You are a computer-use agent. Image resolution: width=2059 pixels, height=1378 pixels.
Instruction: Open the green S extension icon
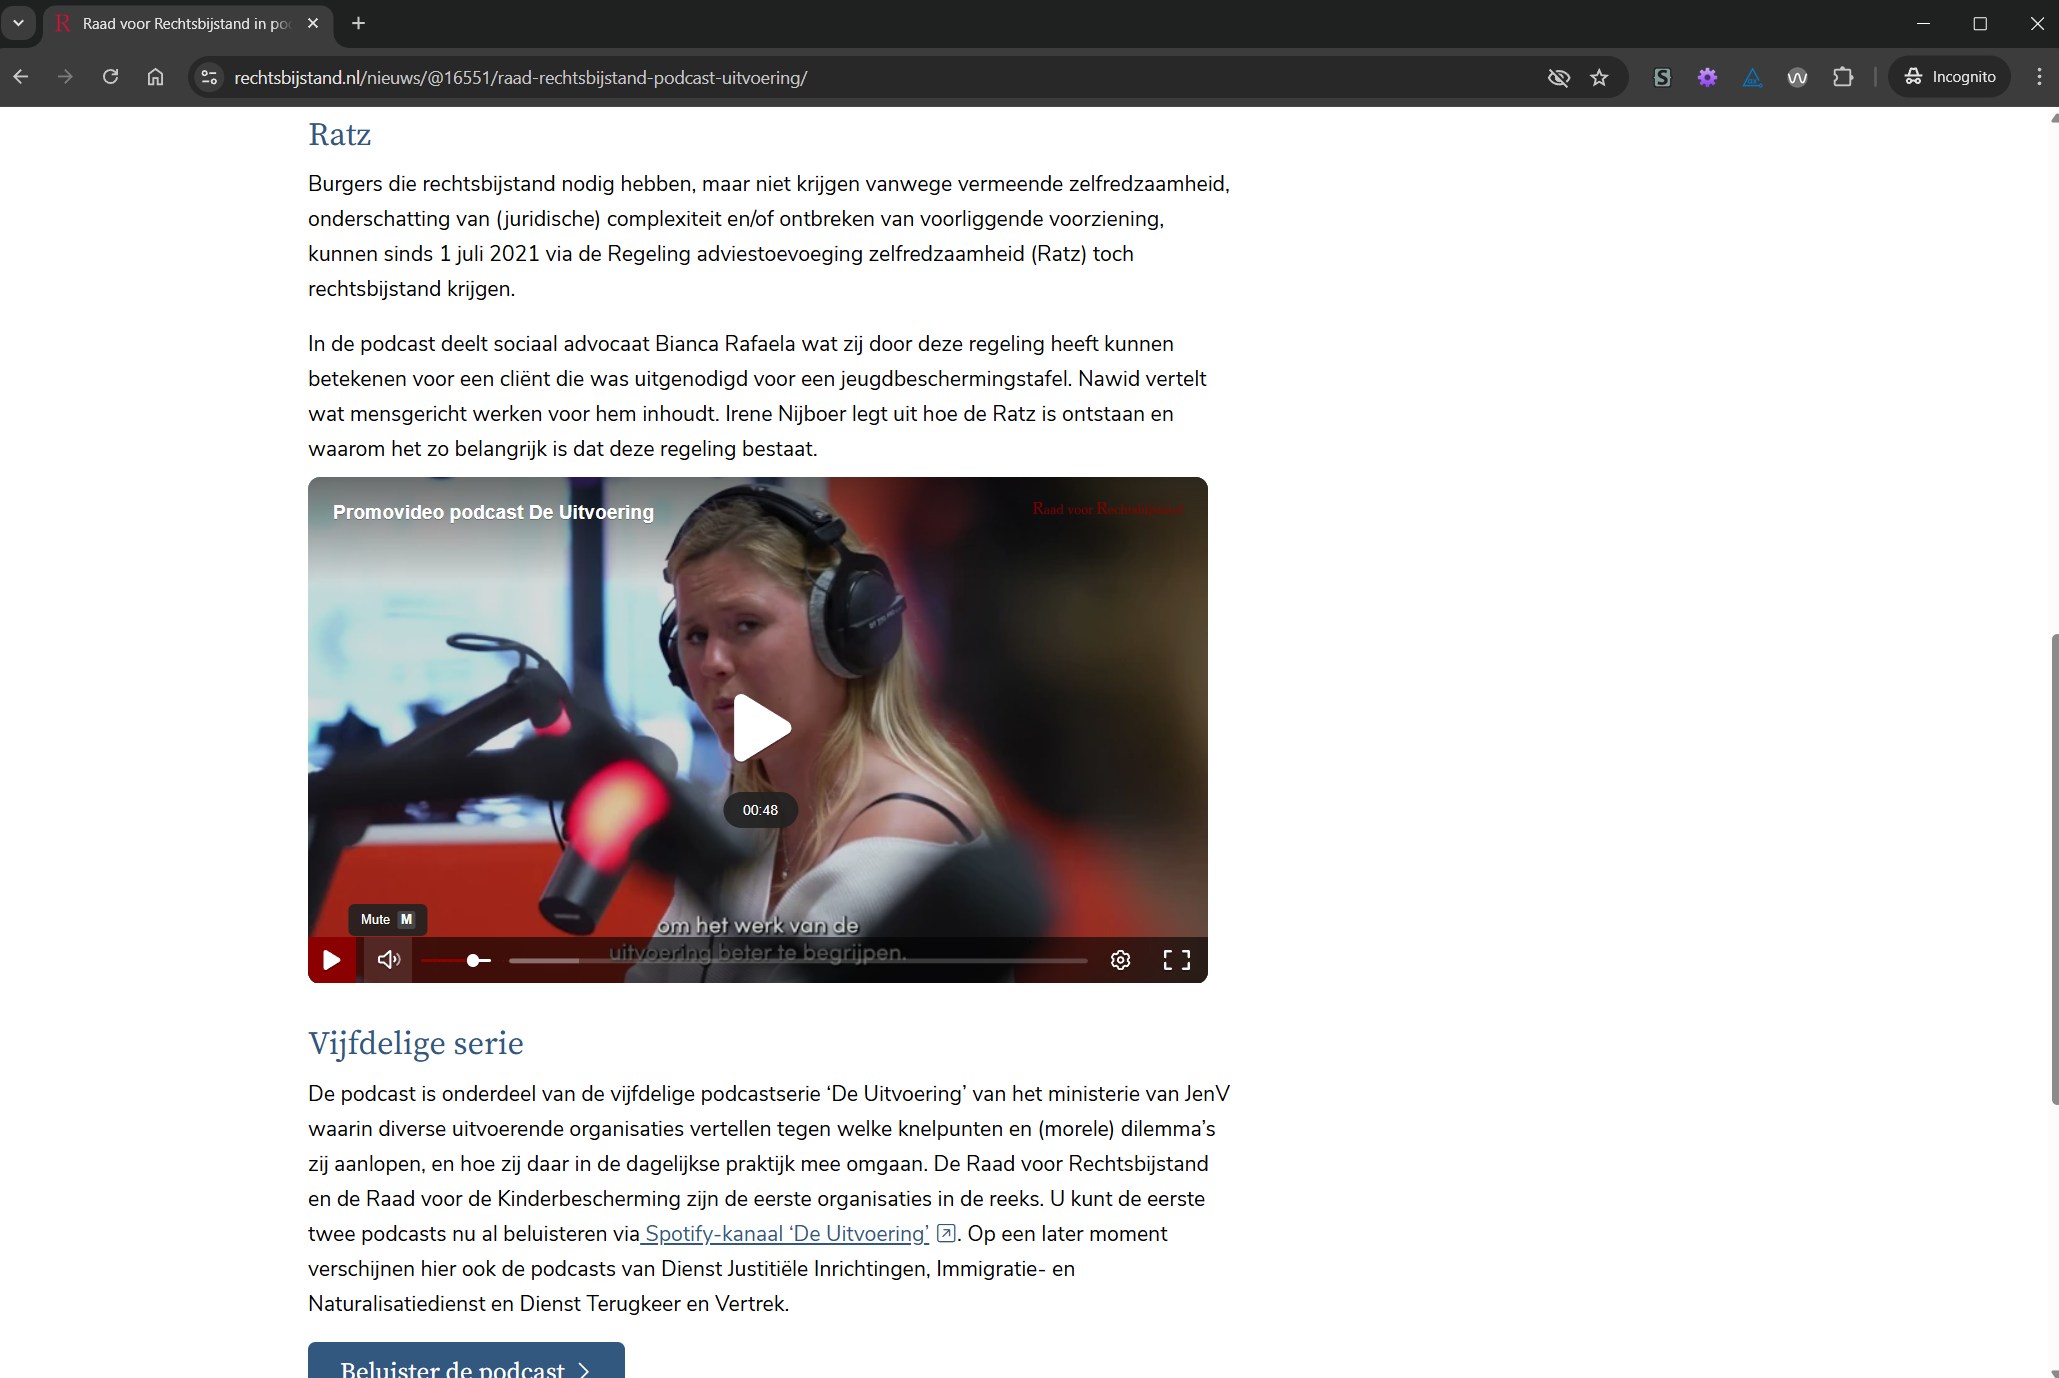point(1662,77)
